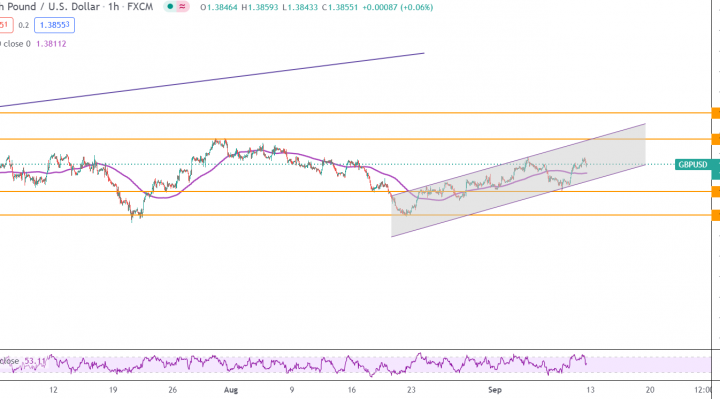Click the moving average legend value 1.38112

(x=51, y=44)
